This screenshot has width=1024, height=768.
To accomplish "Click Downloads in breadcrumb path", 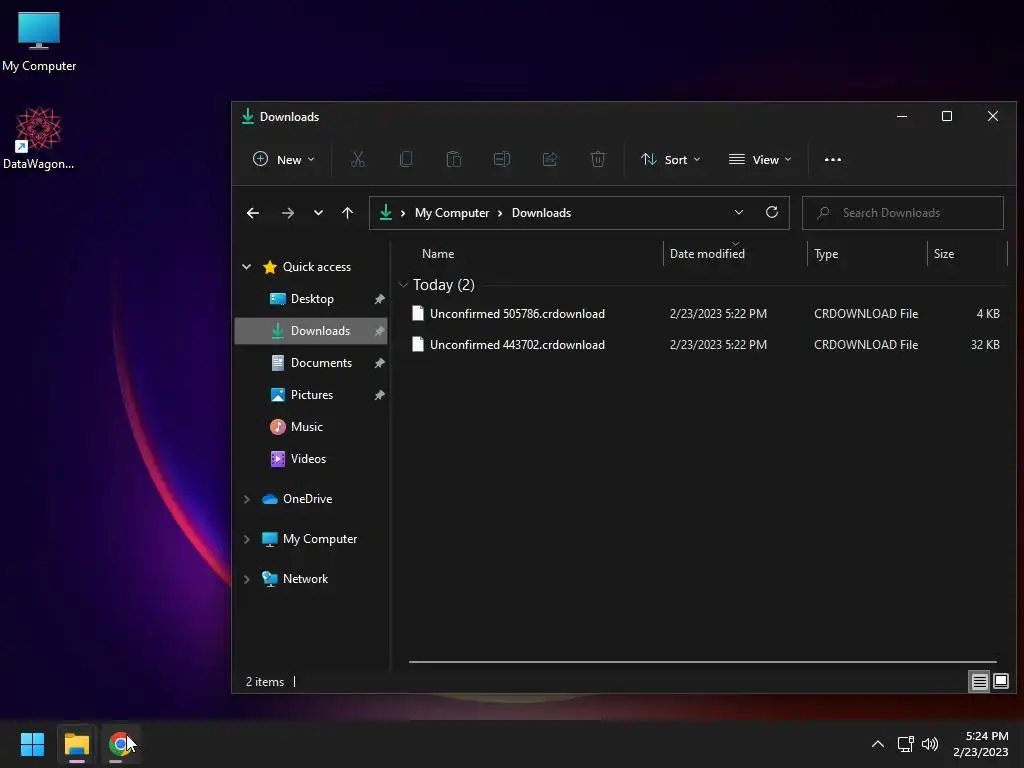I will pyautogui.click(x=541, y=213).
